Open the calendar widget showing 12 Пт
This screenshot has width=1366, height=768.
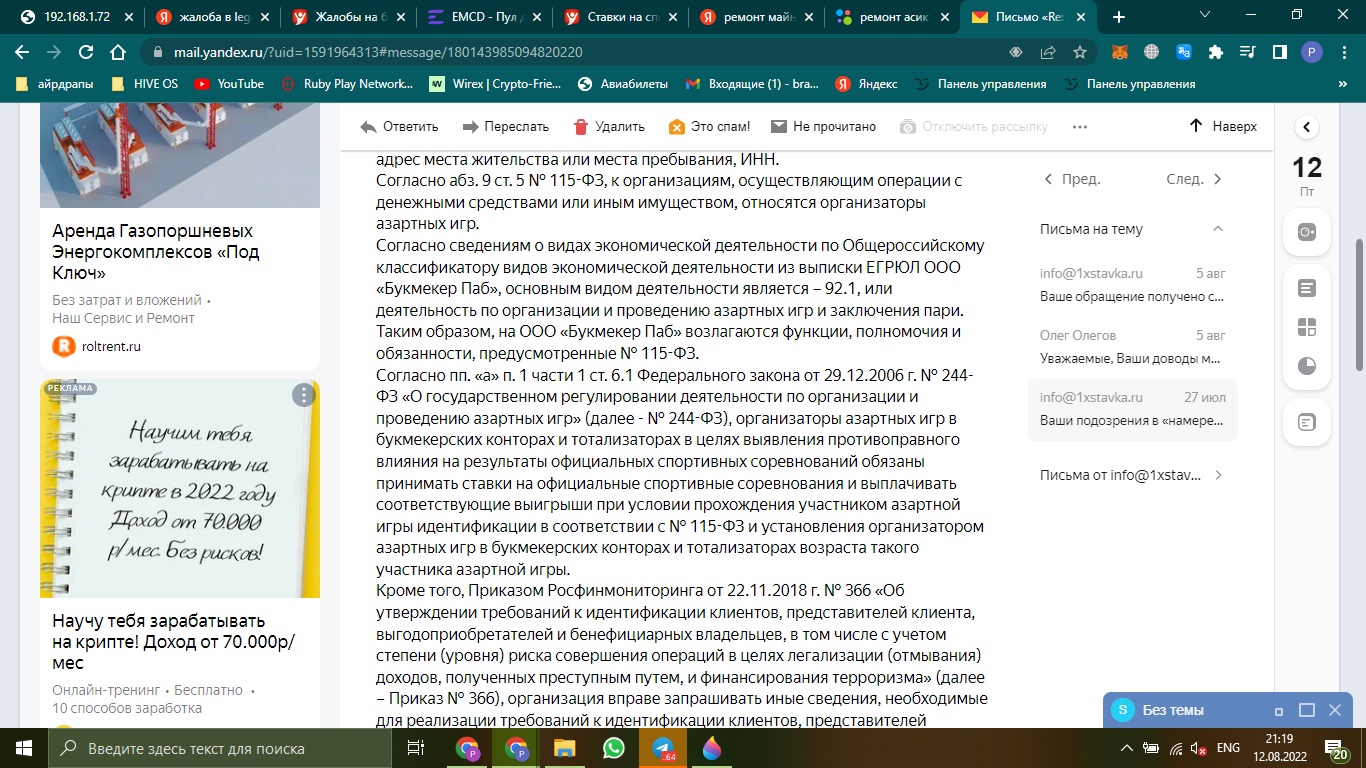[x=1307, y=175]
